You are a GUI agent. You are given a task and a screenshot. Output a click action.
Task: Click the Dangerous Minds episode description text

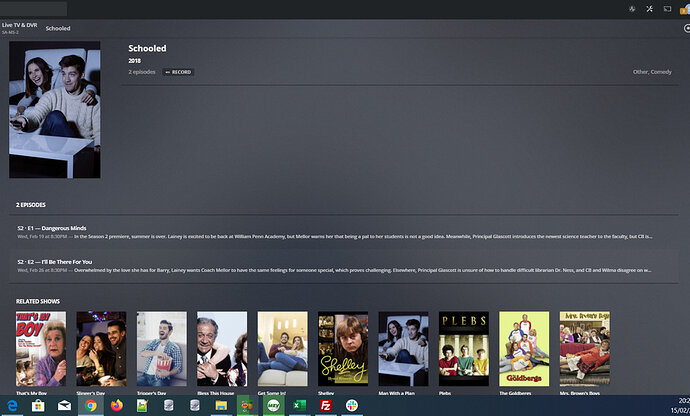[x=363, y=236]
